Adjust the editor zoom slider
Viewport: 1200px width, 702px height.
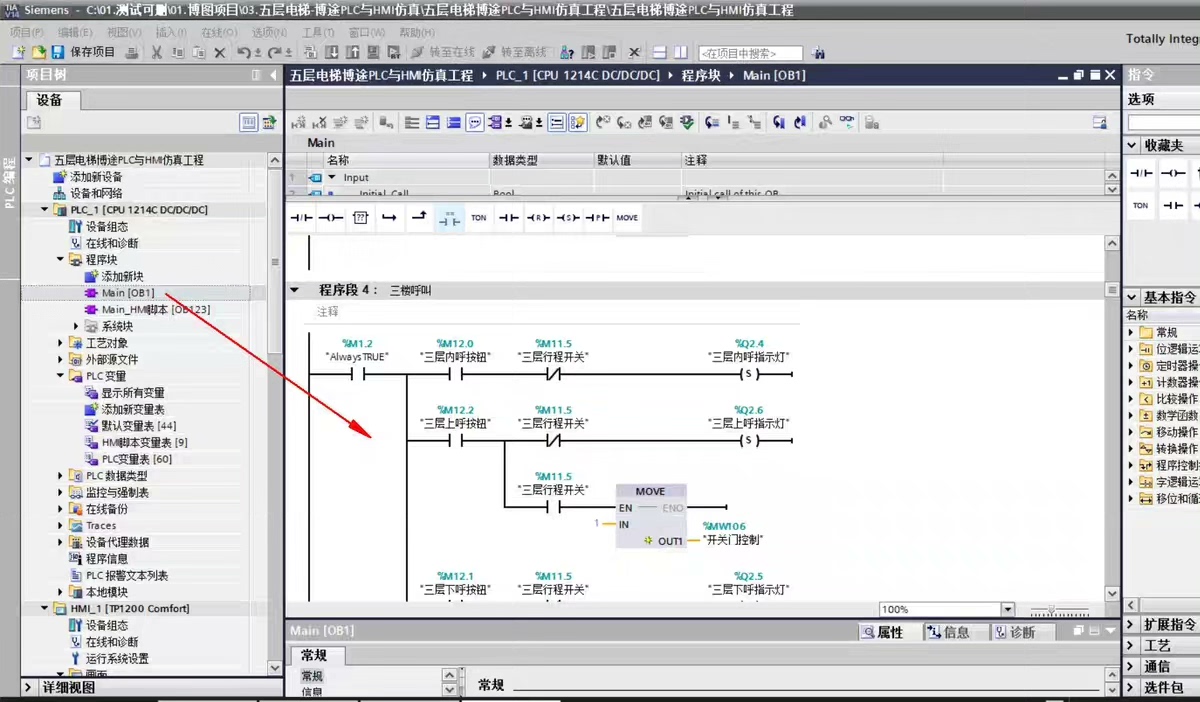pyautogui.click(x=1054, y=609)
